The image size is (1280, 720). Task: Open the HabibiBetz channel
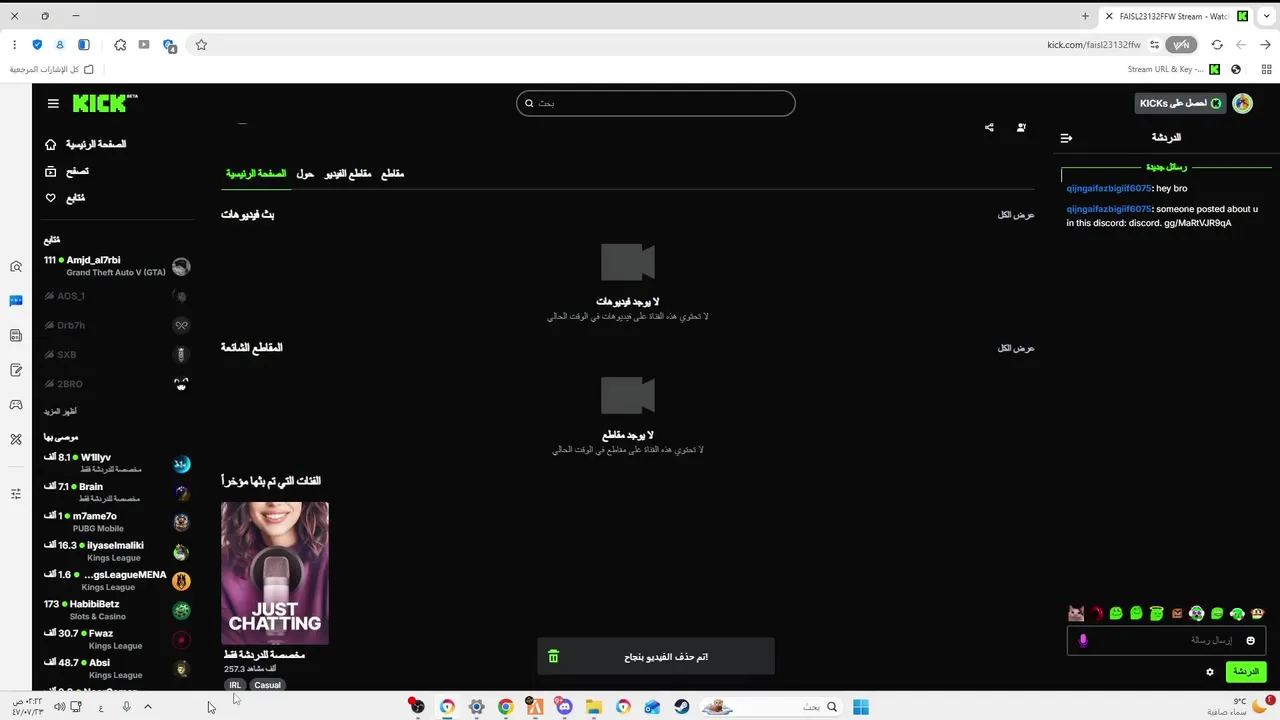(x=116, y=610)
